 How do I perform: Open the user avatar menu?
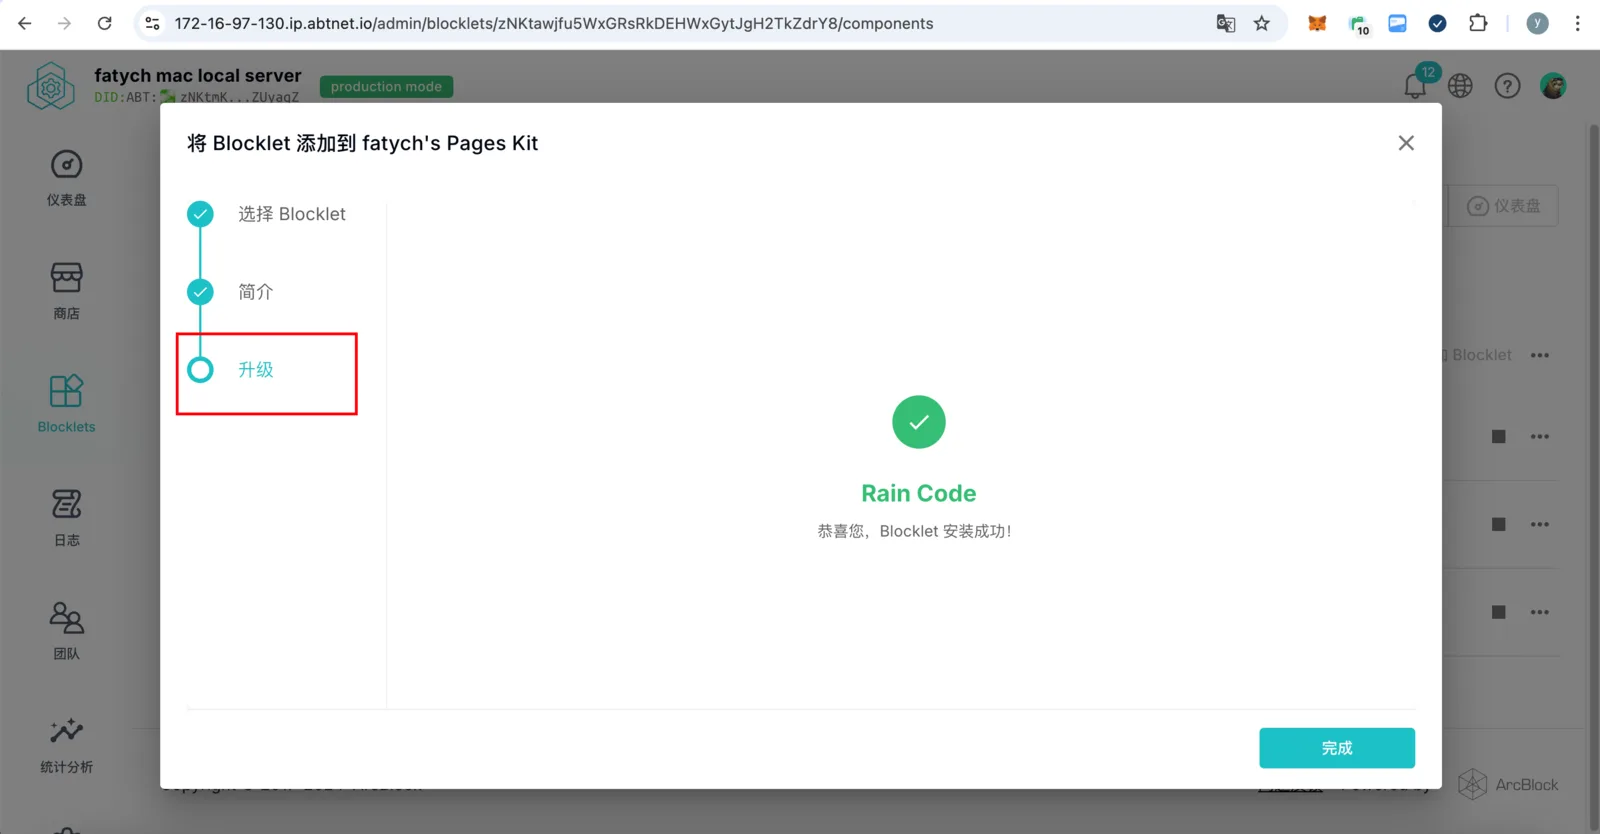[x=1553, y=86]
